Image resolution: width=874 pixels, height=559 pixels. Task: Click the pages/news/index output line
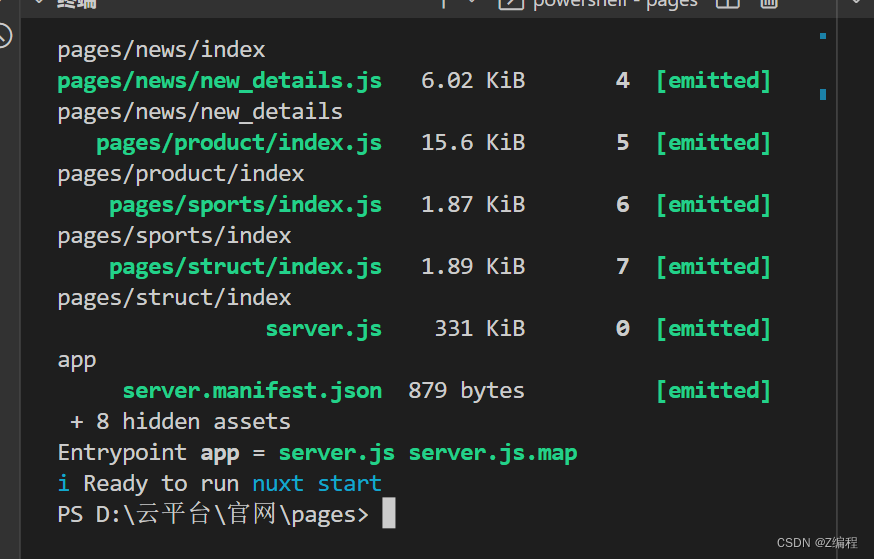pyautogui.click(x=161, y=50)
